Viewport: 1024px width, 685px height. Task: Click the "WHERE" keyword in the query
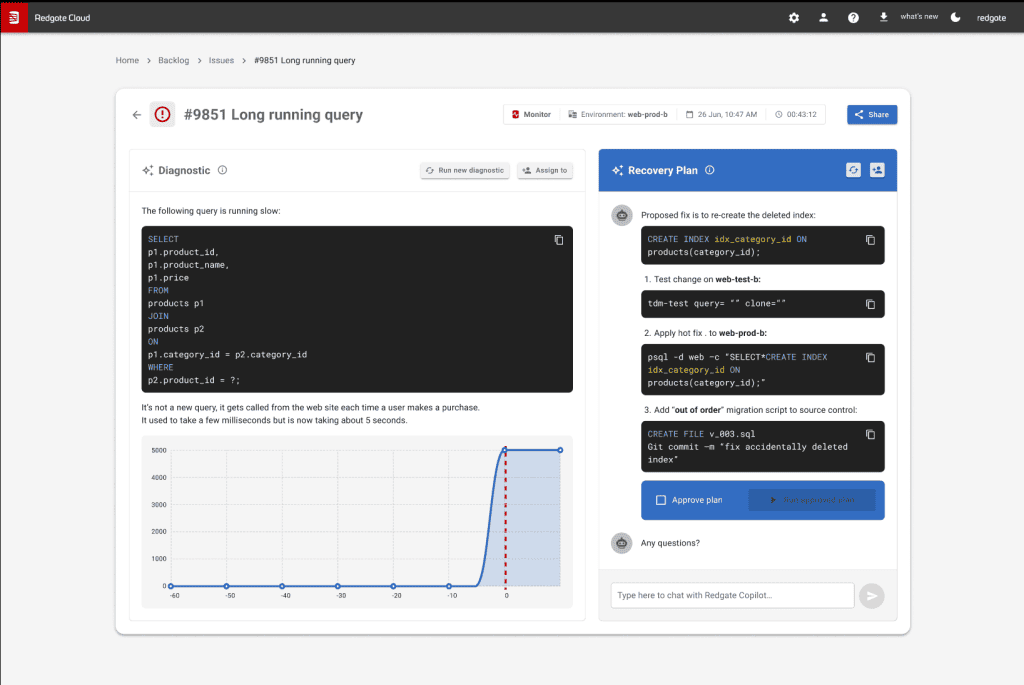pyautogui.click(x=161, y=368)
